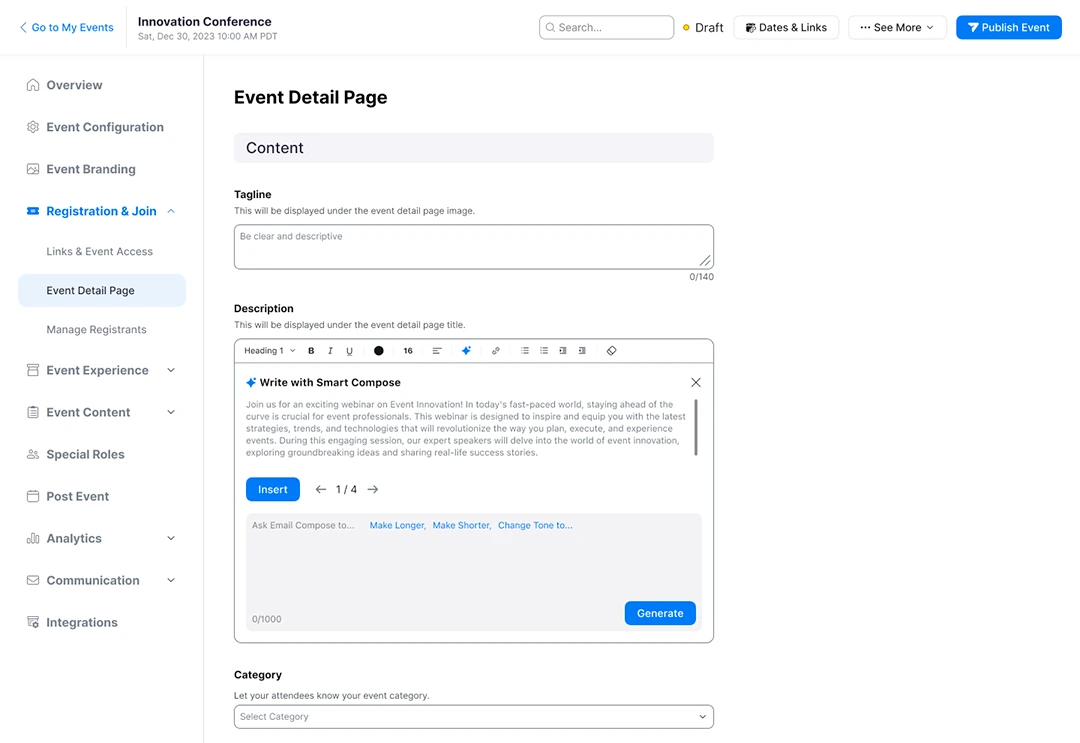Open the Select Category dropdown

coord(473,717)
